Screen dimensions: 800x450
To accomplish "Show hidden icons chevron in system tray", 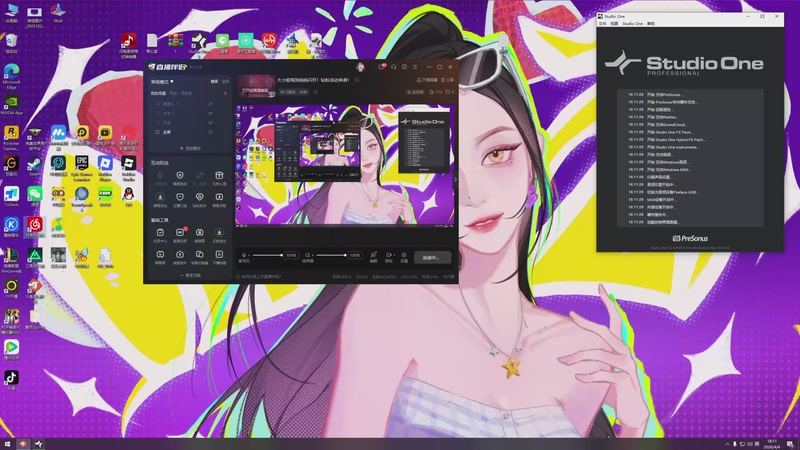I will click(x=728, y=444).
